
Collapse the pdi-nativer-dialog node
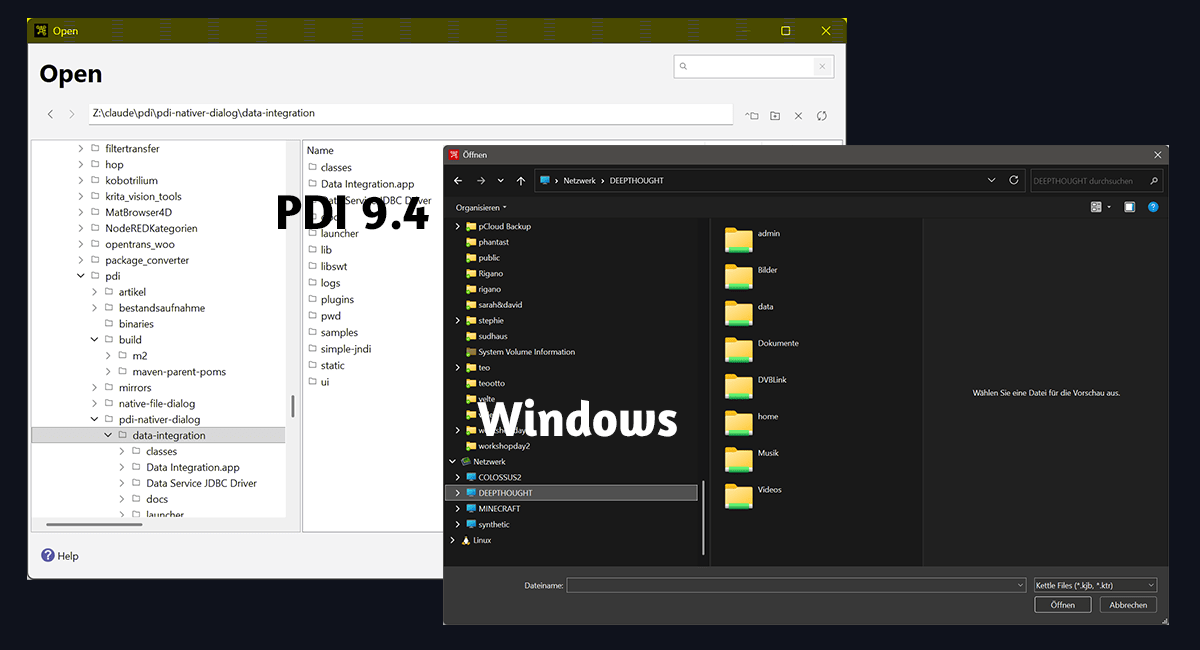95,420
